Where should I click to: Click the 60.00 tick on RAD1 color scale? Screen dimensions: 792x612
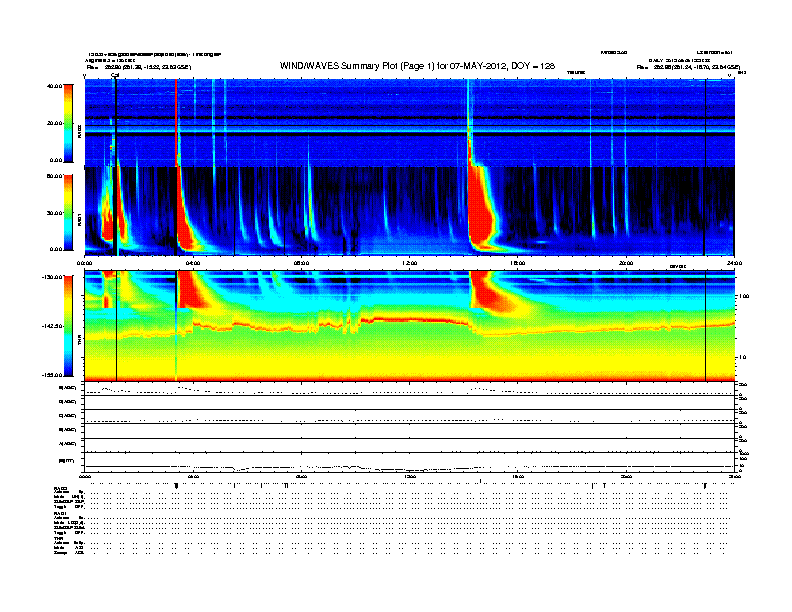pos(54,176)
